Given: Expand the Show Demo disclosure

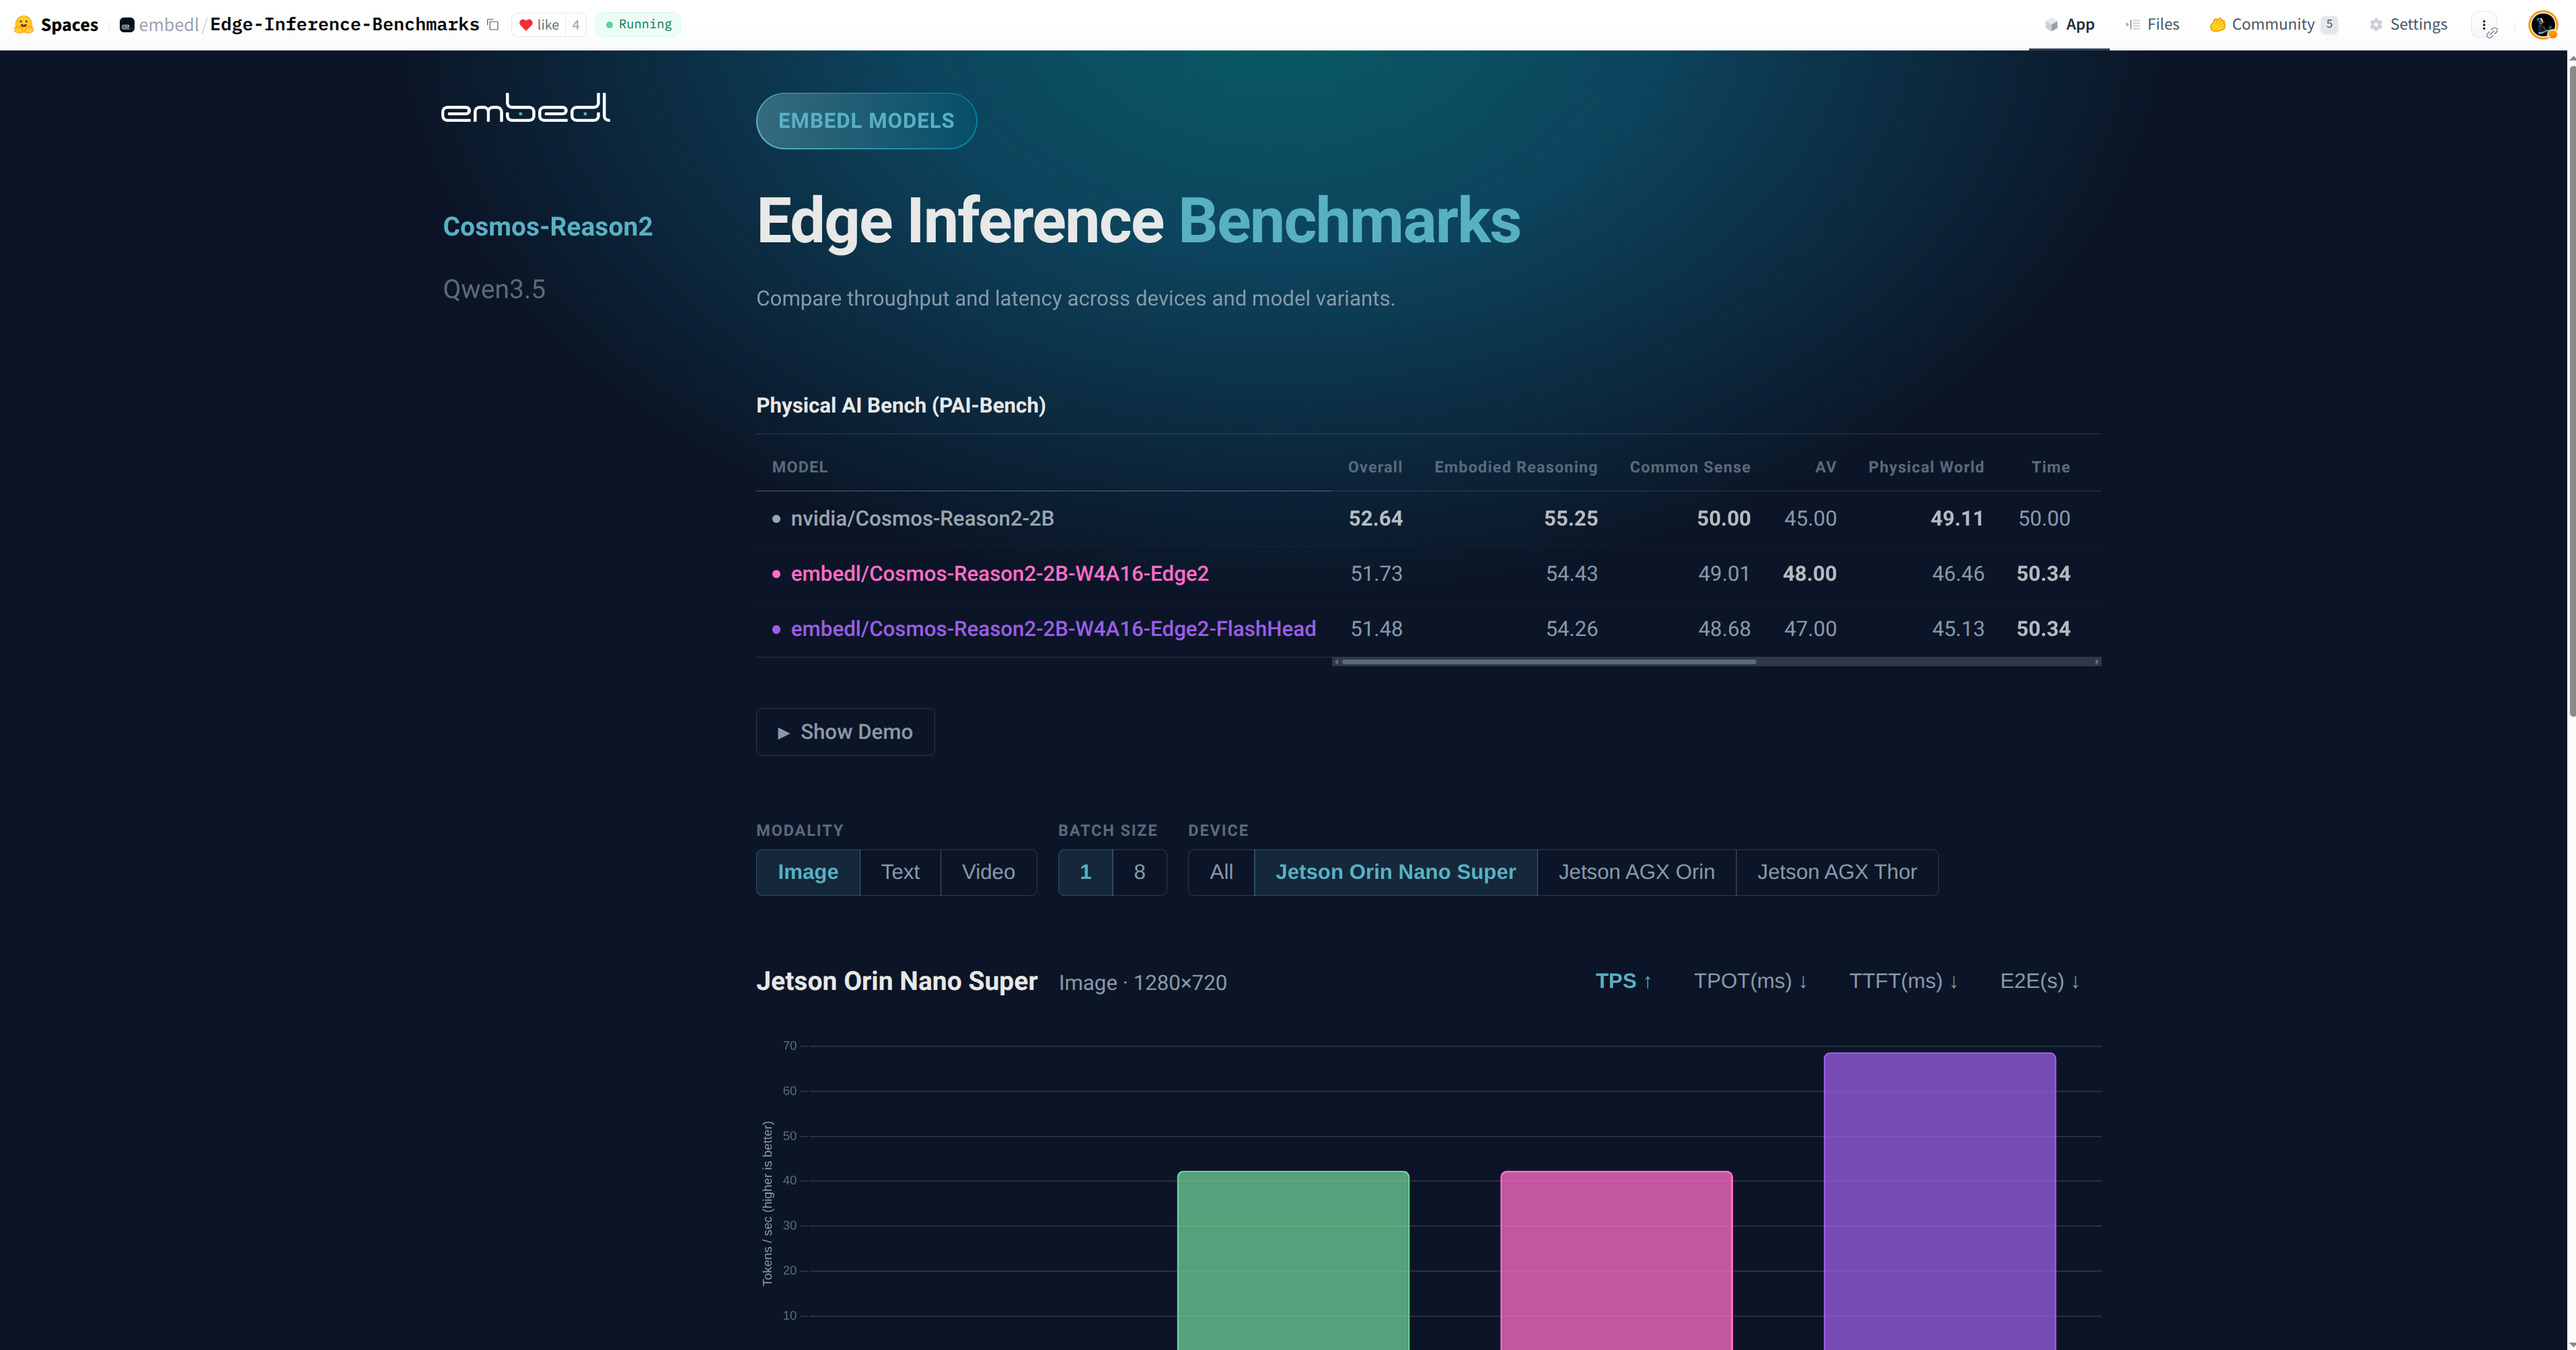Looking at the screenshot, I should click(x=845, y=732).
